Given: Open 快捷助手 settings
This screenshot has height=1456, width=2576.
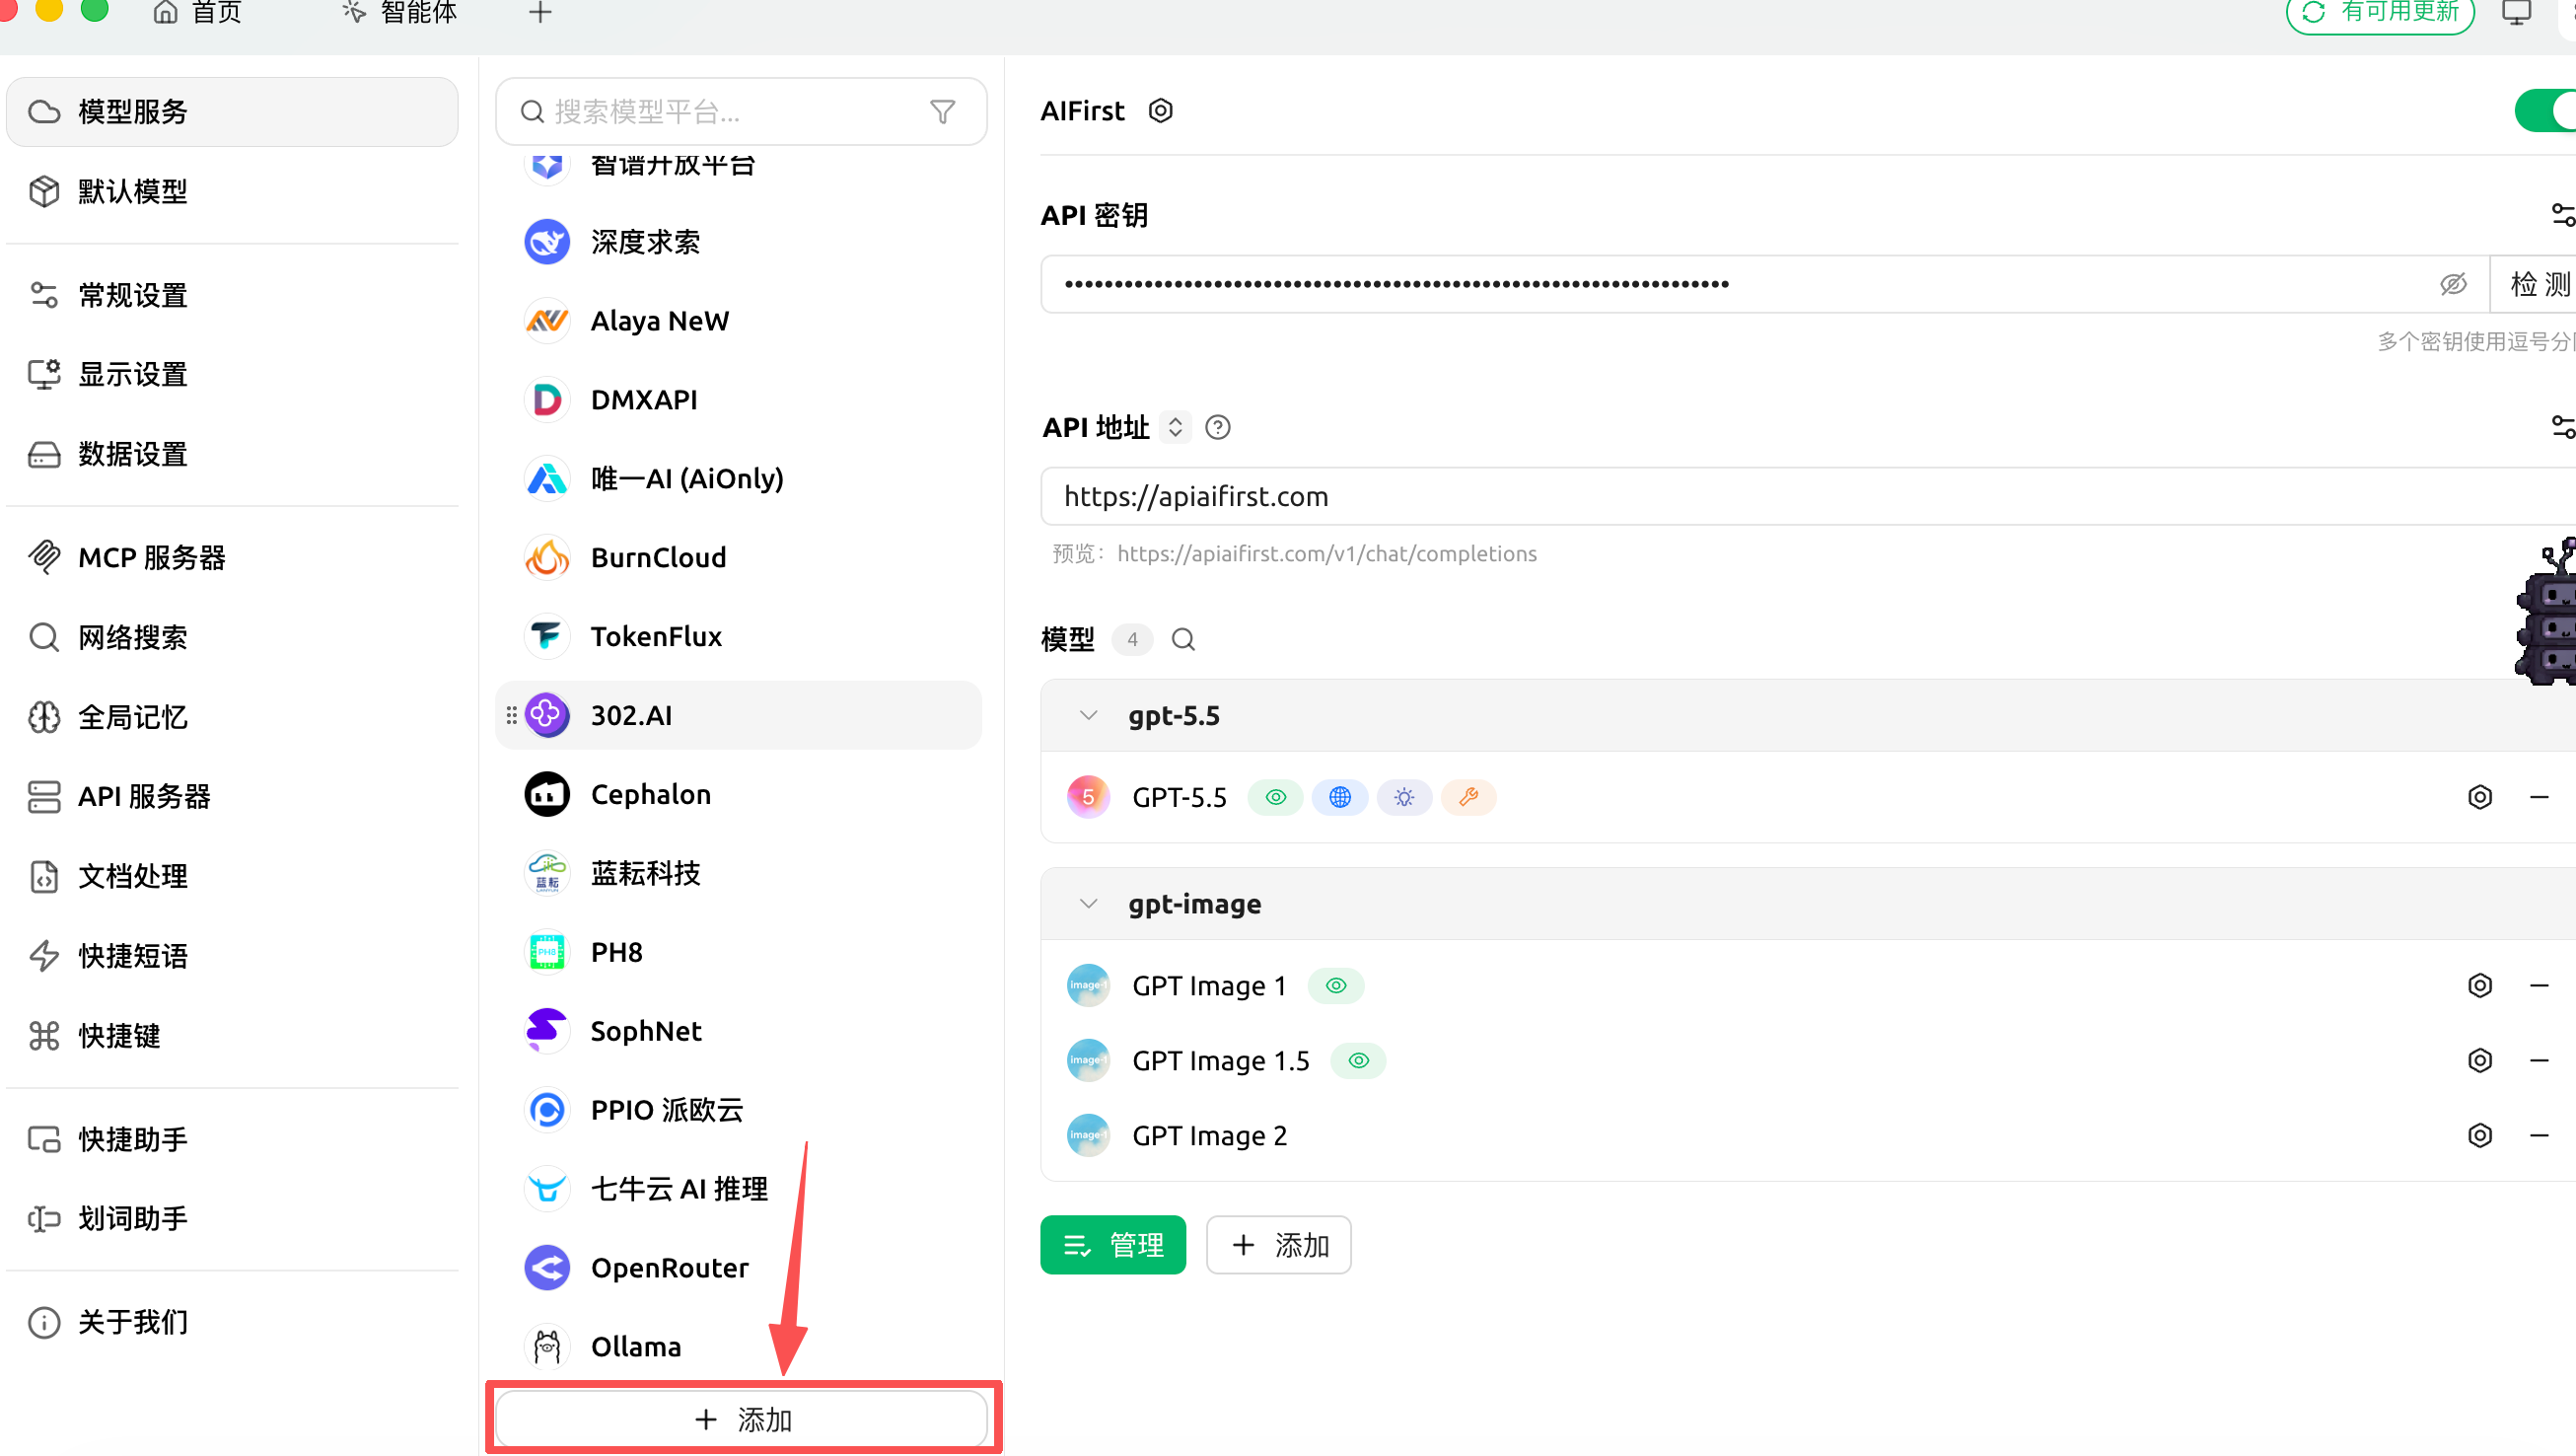Looking at the screenshot, I should click(232, 1140).
